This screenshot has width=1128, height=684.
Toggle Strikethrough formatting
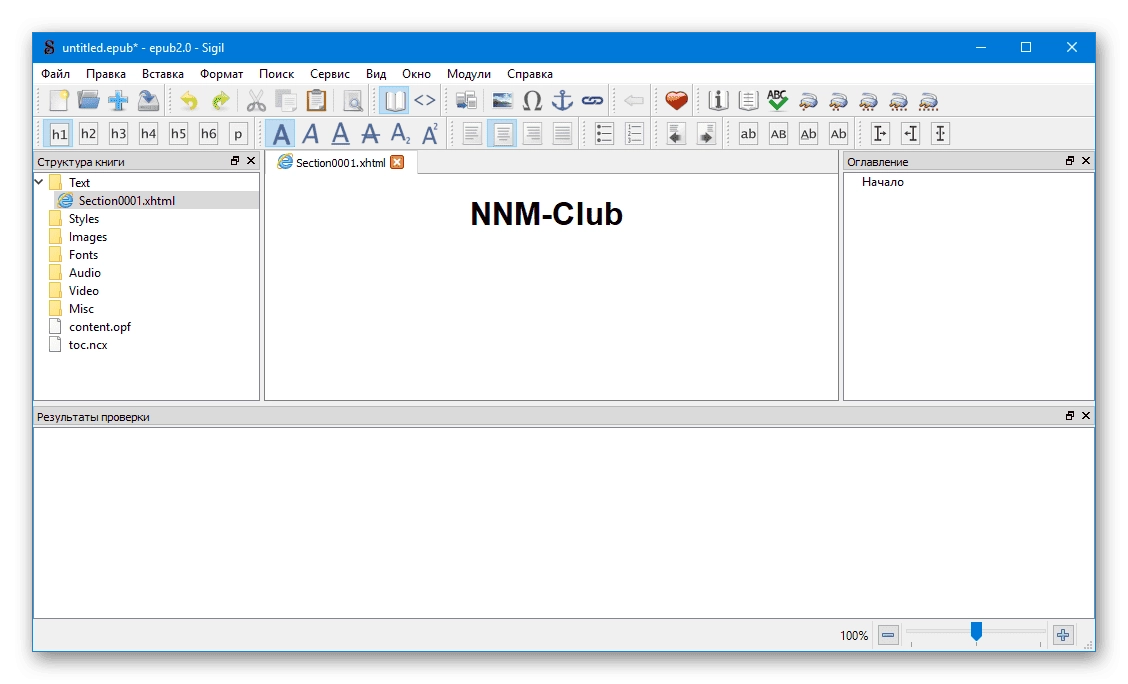pyautogui.click(x=370, y=134)
